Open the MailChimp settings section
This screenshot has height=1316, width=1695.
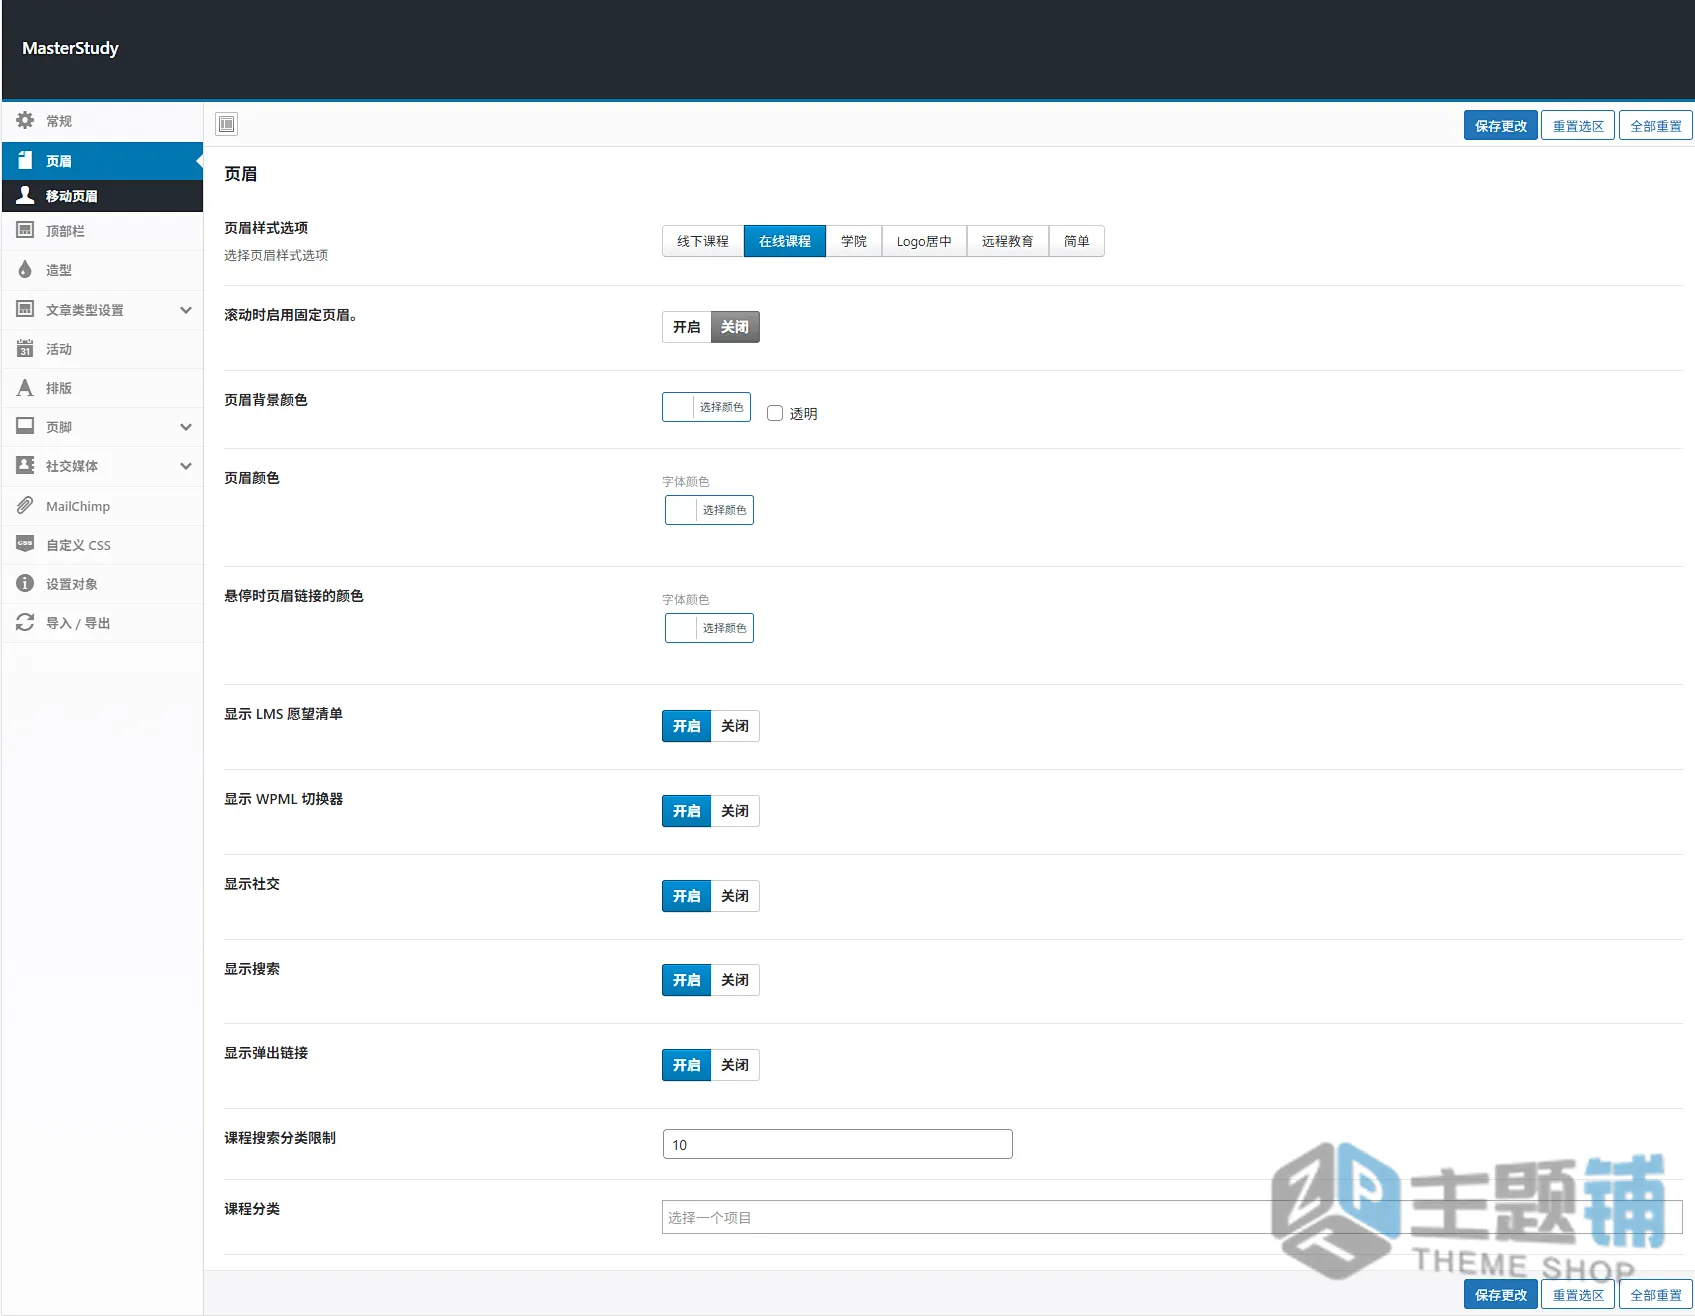(102, 506)
